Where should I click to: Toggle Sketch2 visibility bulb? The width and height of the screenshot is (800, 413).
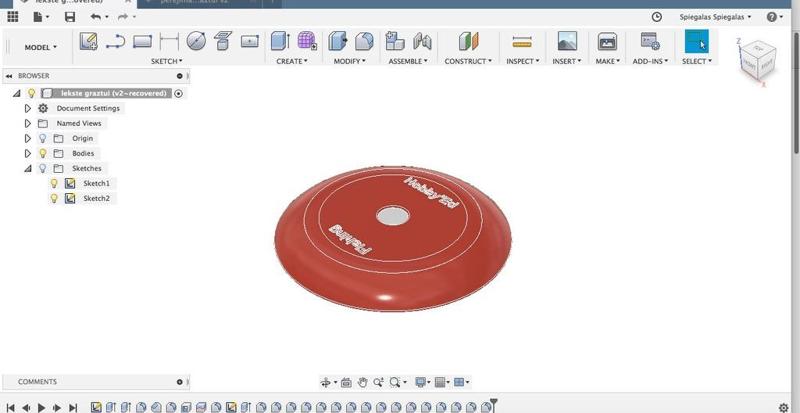click(x=54, y=198)
